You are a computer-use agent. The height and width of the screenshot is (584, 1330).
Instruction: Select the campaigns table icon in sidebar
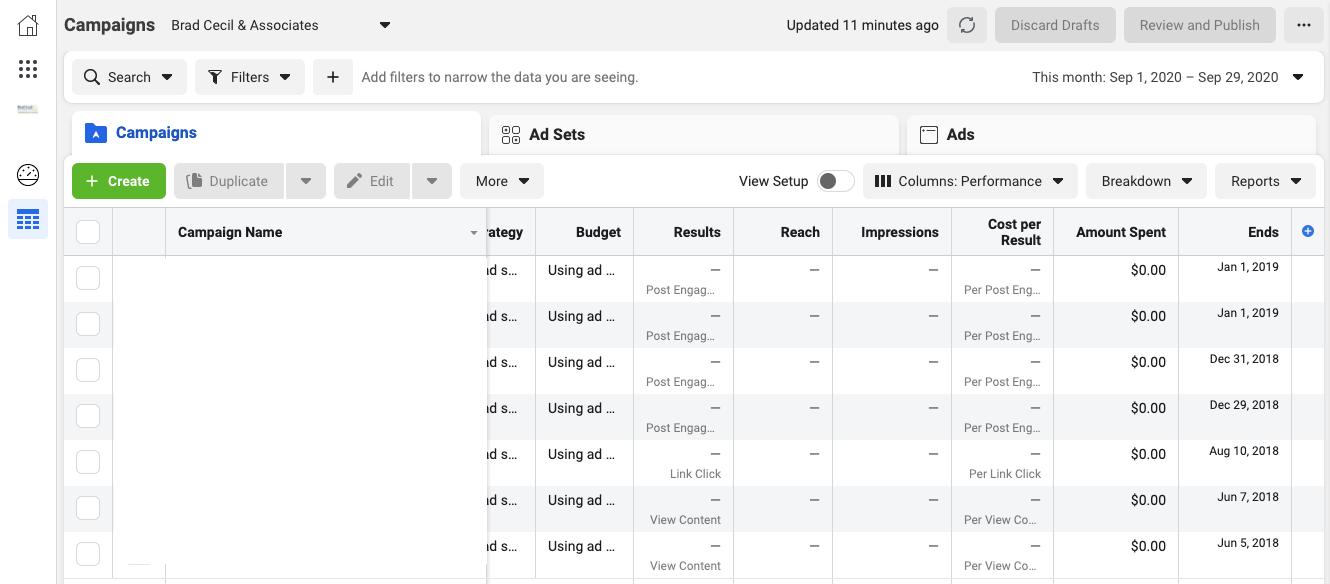(28, 219)
